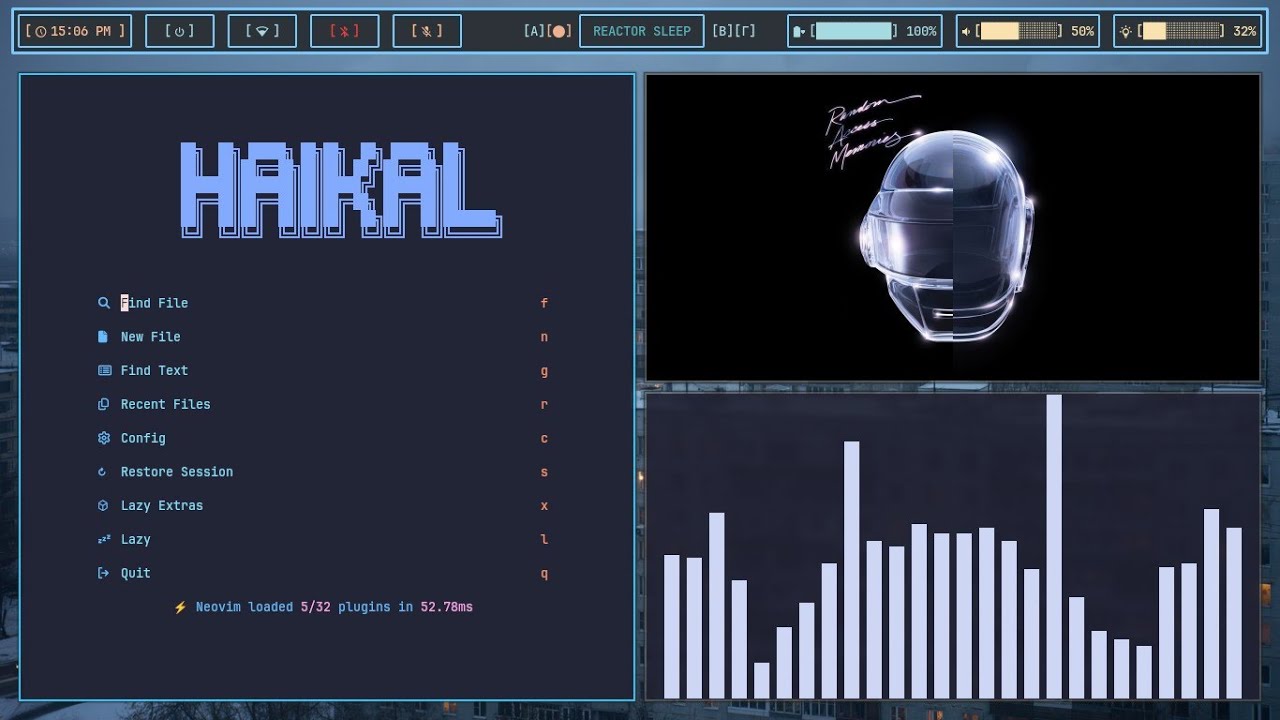Viewport: 1280px width, 720px height.
Task: Click the cube icon beside Lazy Extras
Action: pyautogui.click(x=103, y=505)
